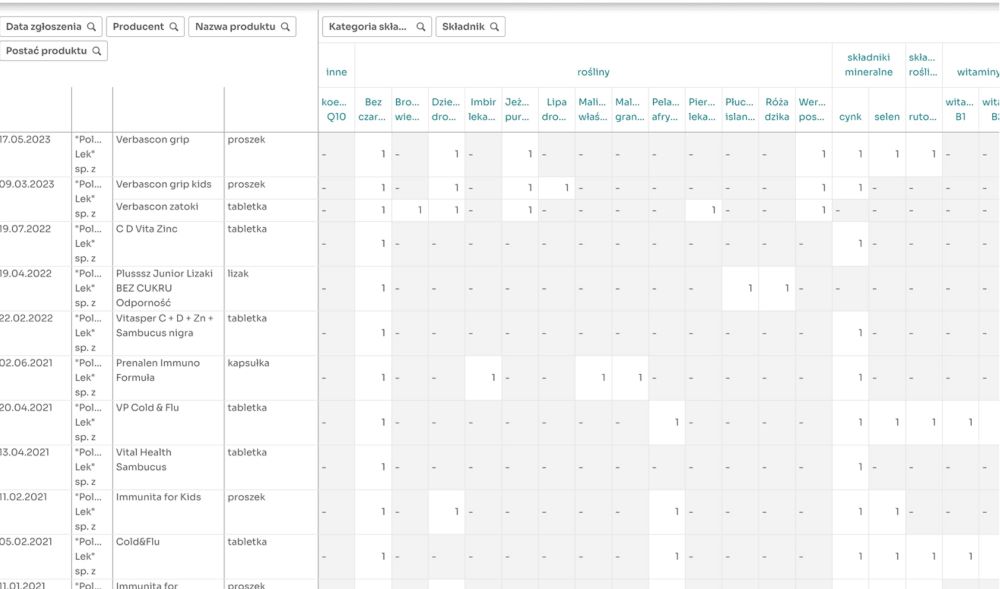Click the 'Imbir lekarski' column header
The width and height of the screenshot is (1000, 589).
point(483,109)
